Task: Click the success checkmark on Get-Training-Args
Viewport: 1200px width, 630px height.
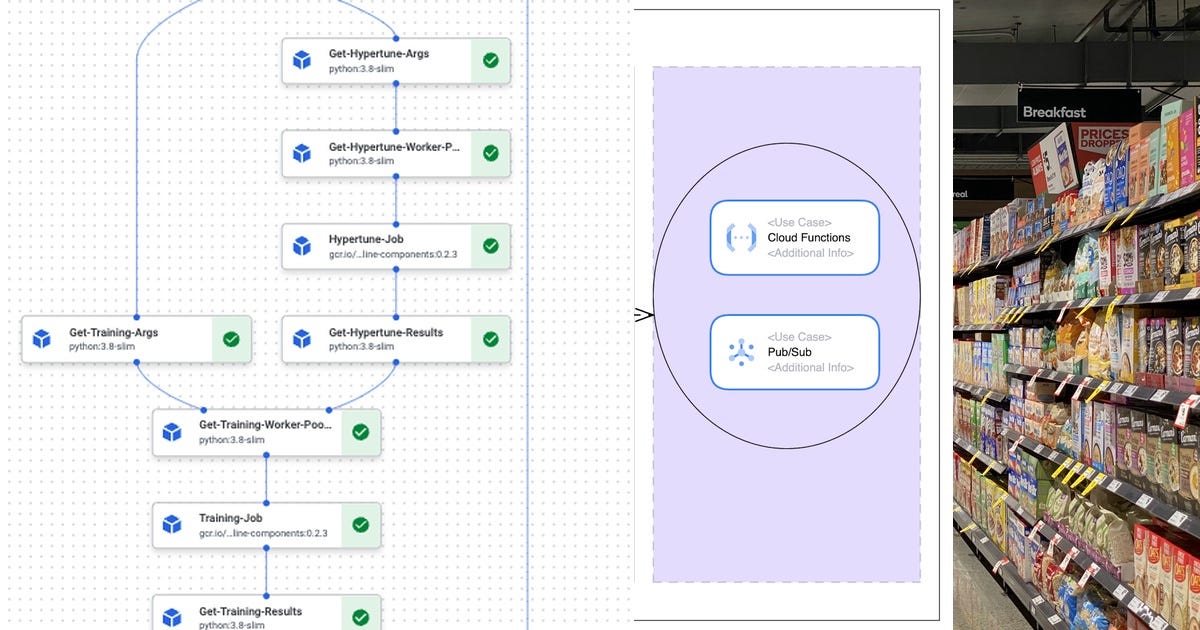Action: (x=231, y=339)
